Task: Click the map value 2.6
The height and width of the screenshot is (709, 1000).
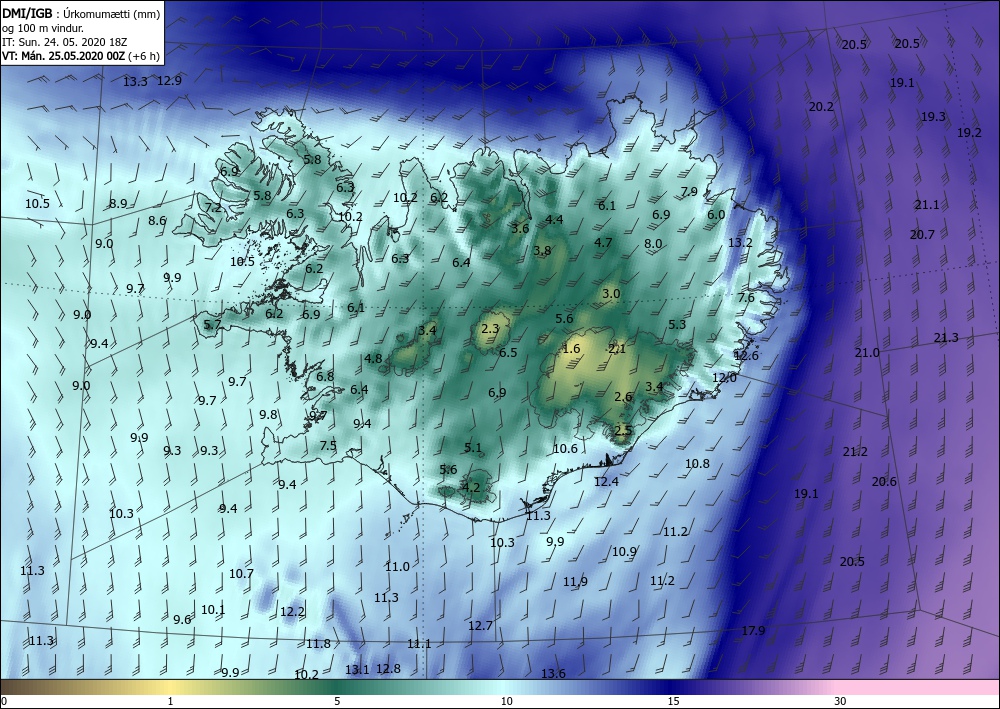Action: (623, 397)
